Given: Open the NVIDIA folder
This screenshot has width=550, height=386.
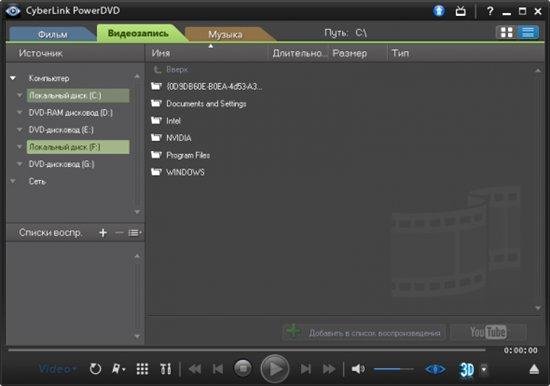Looking at the screenshot, I should pyautogui.click(x=179, y=138).
